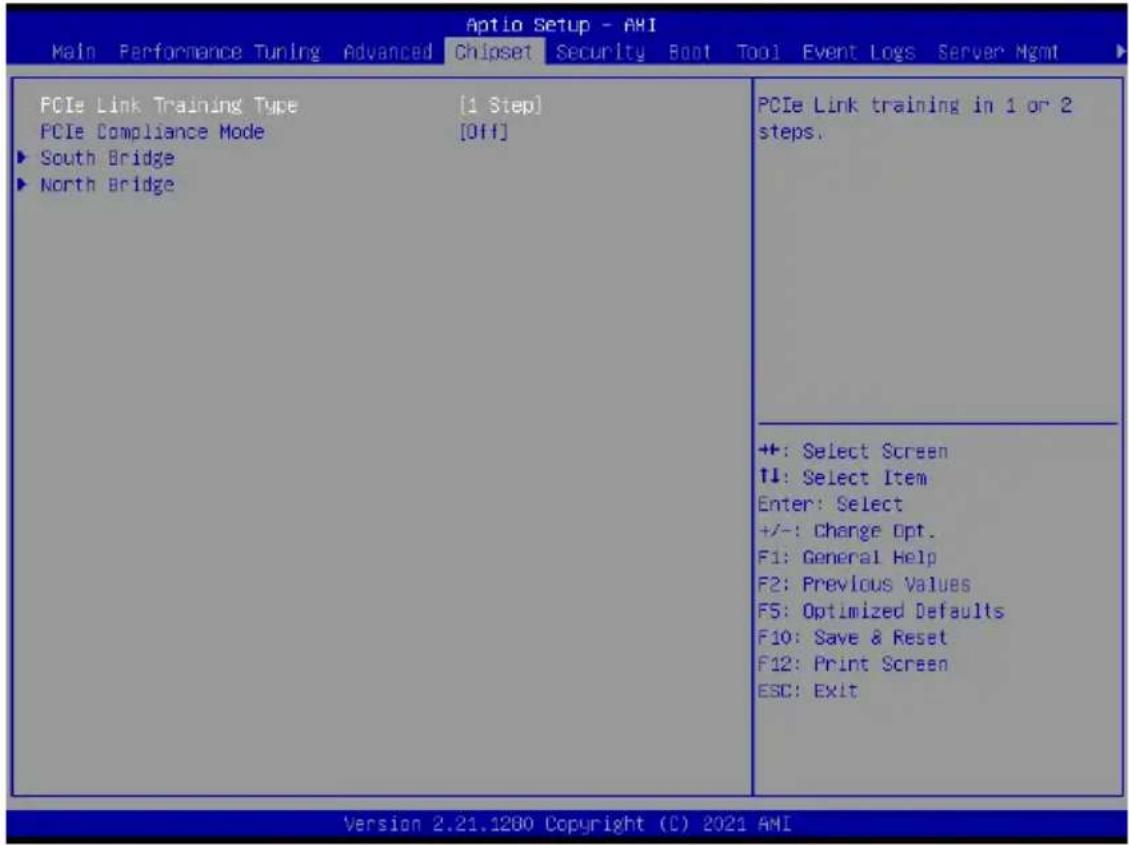This screenshot has width=1129, height=845.
Task: Select the Chipset tab
Action: tap(494, 53)
